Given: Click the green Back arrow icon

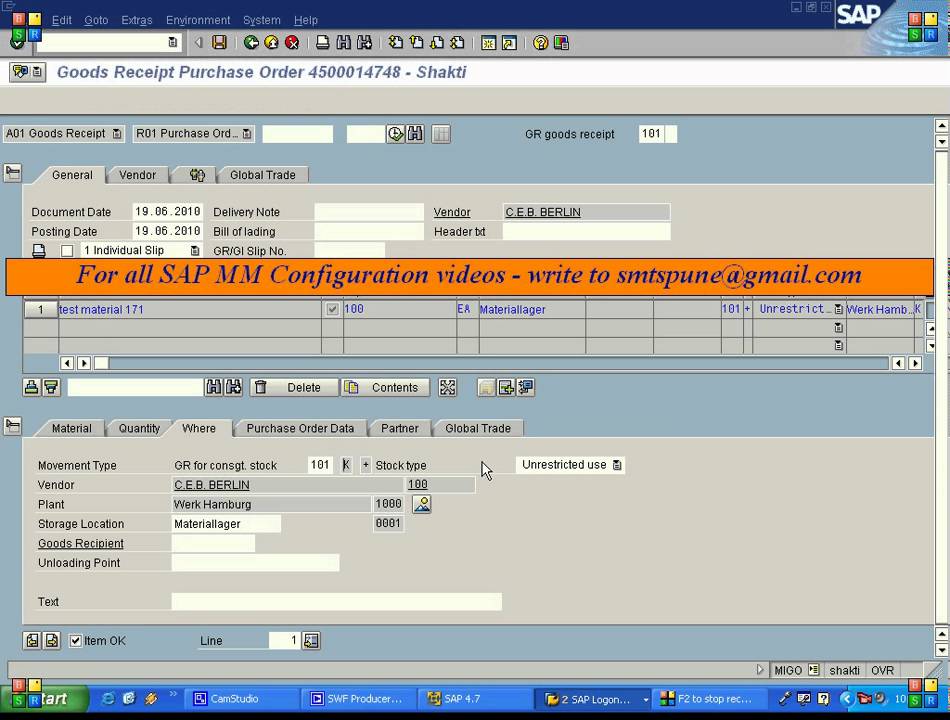Looking at the screenshot, I should pyautogui.click(x=251, y=42).
